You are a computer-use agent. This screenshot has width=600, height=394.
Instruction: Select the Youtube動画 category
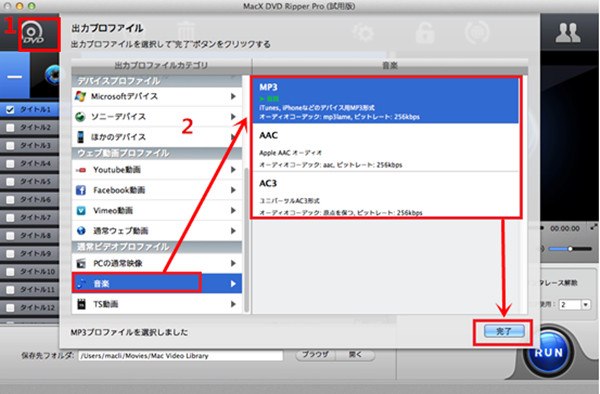157,170
